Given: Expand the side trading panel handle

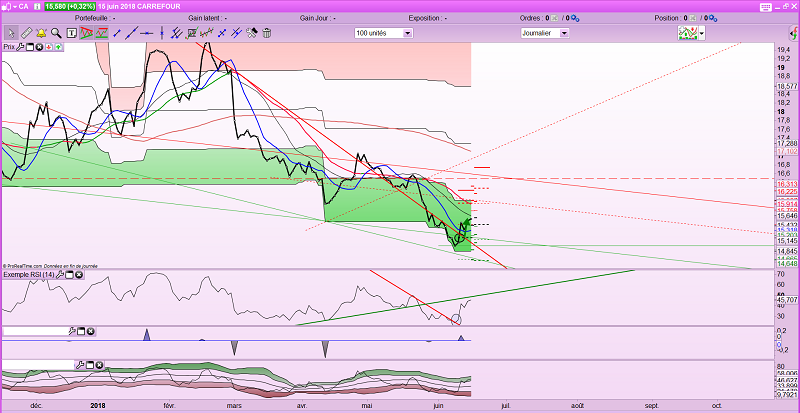Looking at the screenshot, I should (x=794, y=34).
